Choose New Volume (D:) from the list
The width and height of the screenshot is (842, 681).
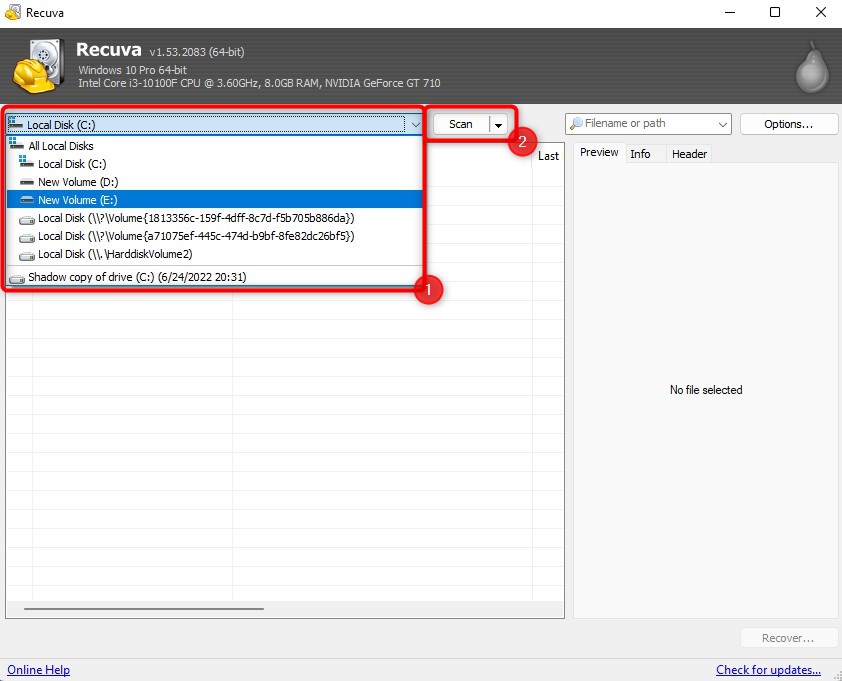214,182
